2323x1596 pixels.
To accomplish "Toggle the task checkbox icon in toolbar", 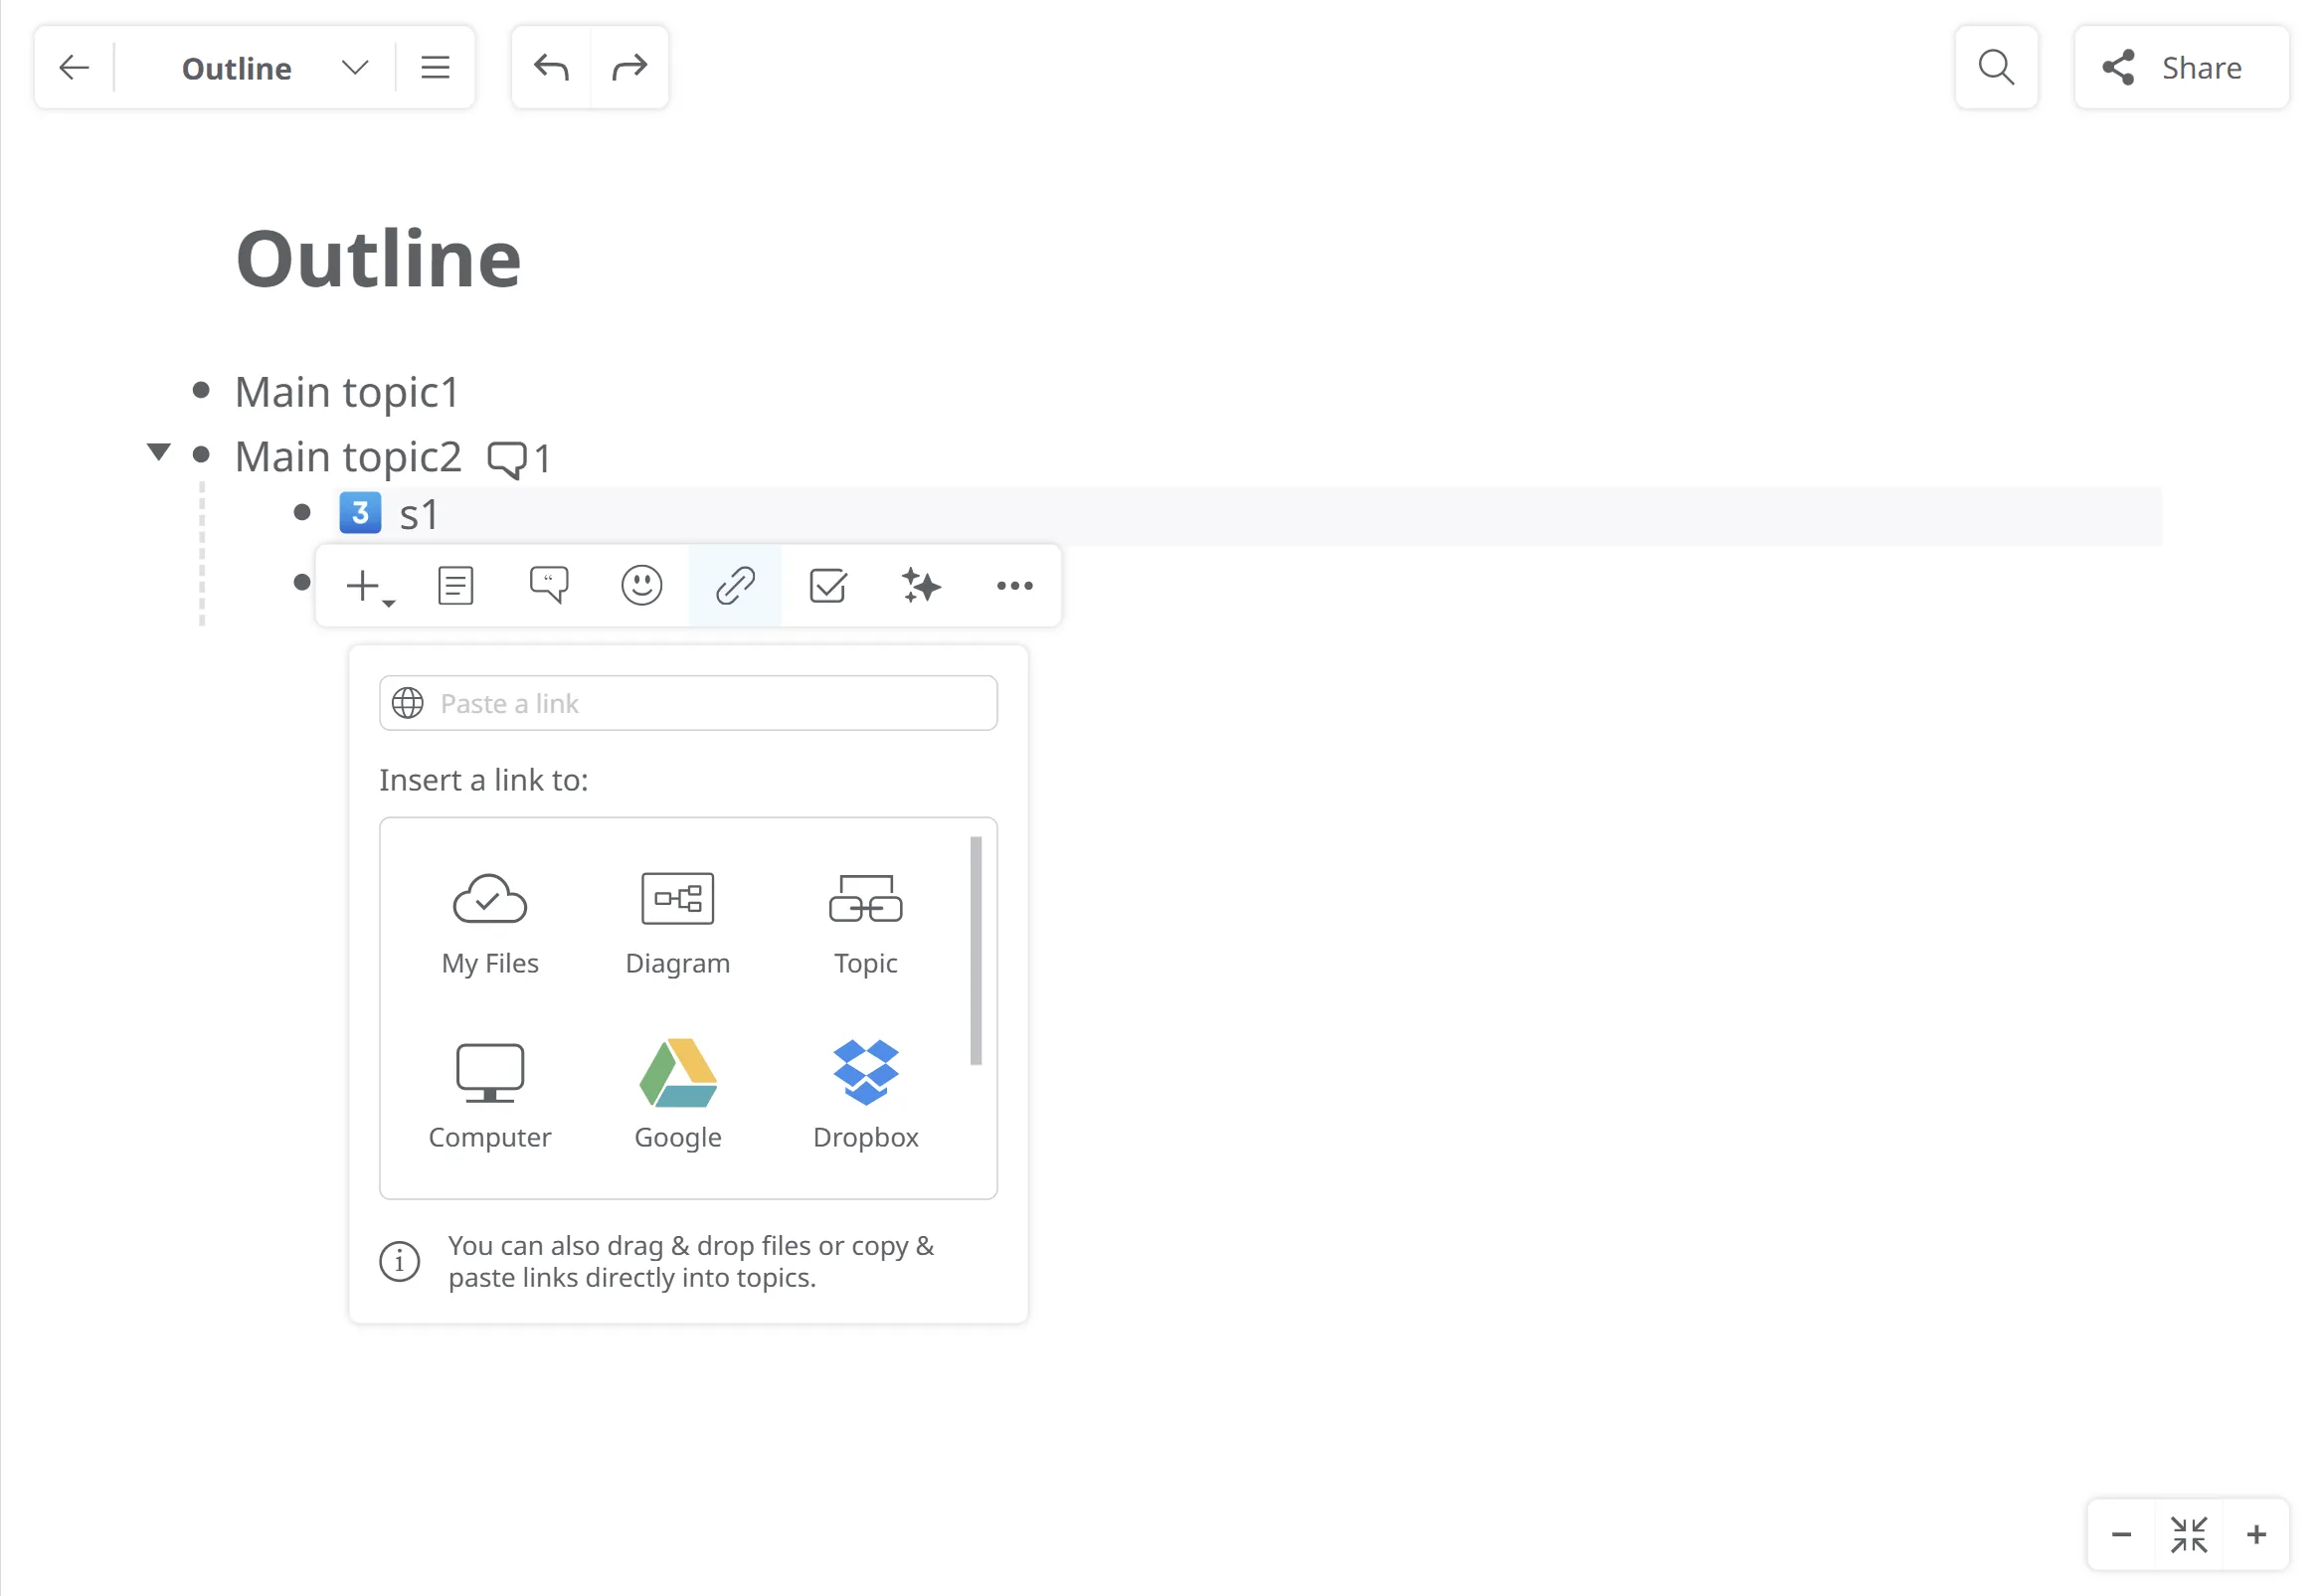I will [827, 586].
